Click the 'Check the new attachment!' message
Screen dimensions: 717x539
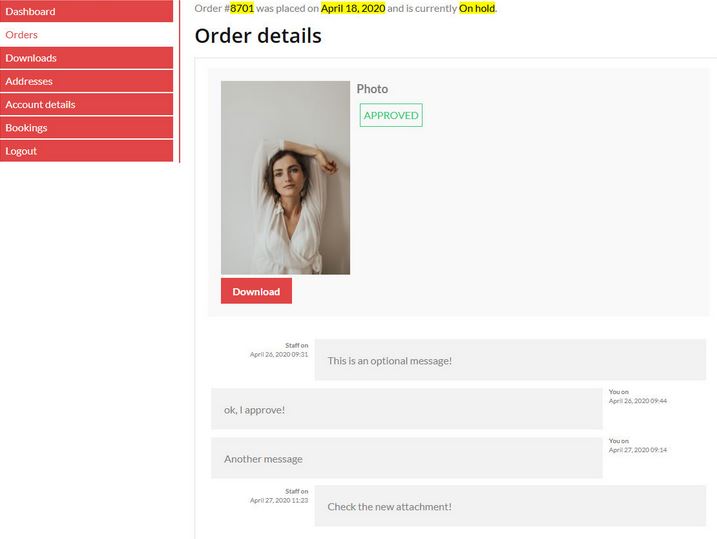pyautogui.click(x=510, y=506)
